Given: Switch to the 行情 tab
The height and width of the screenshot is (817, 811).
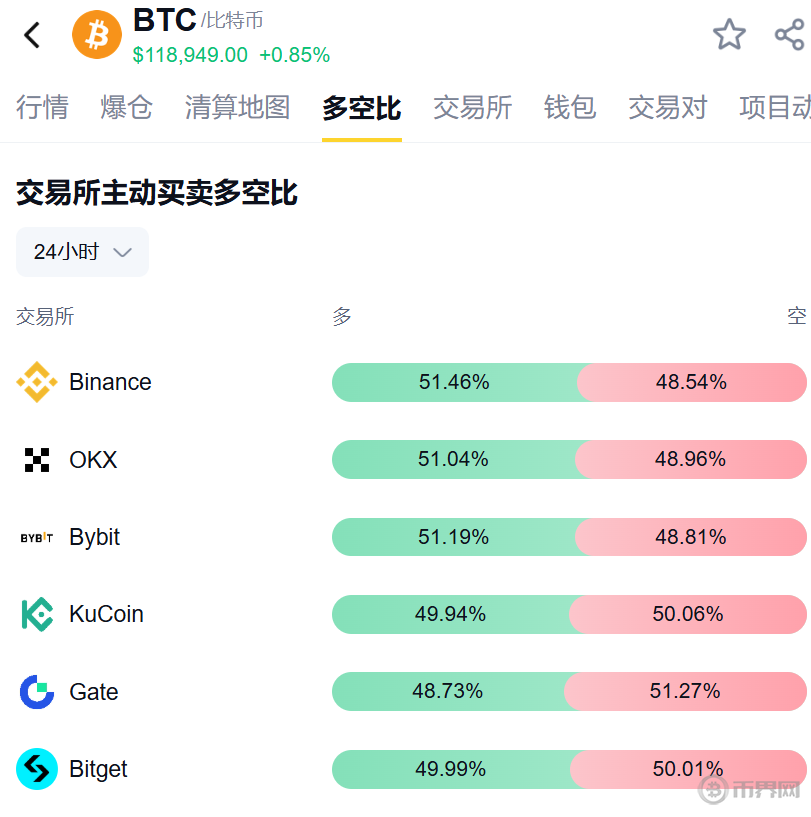Looking at the screenshot, I should 42,108.
